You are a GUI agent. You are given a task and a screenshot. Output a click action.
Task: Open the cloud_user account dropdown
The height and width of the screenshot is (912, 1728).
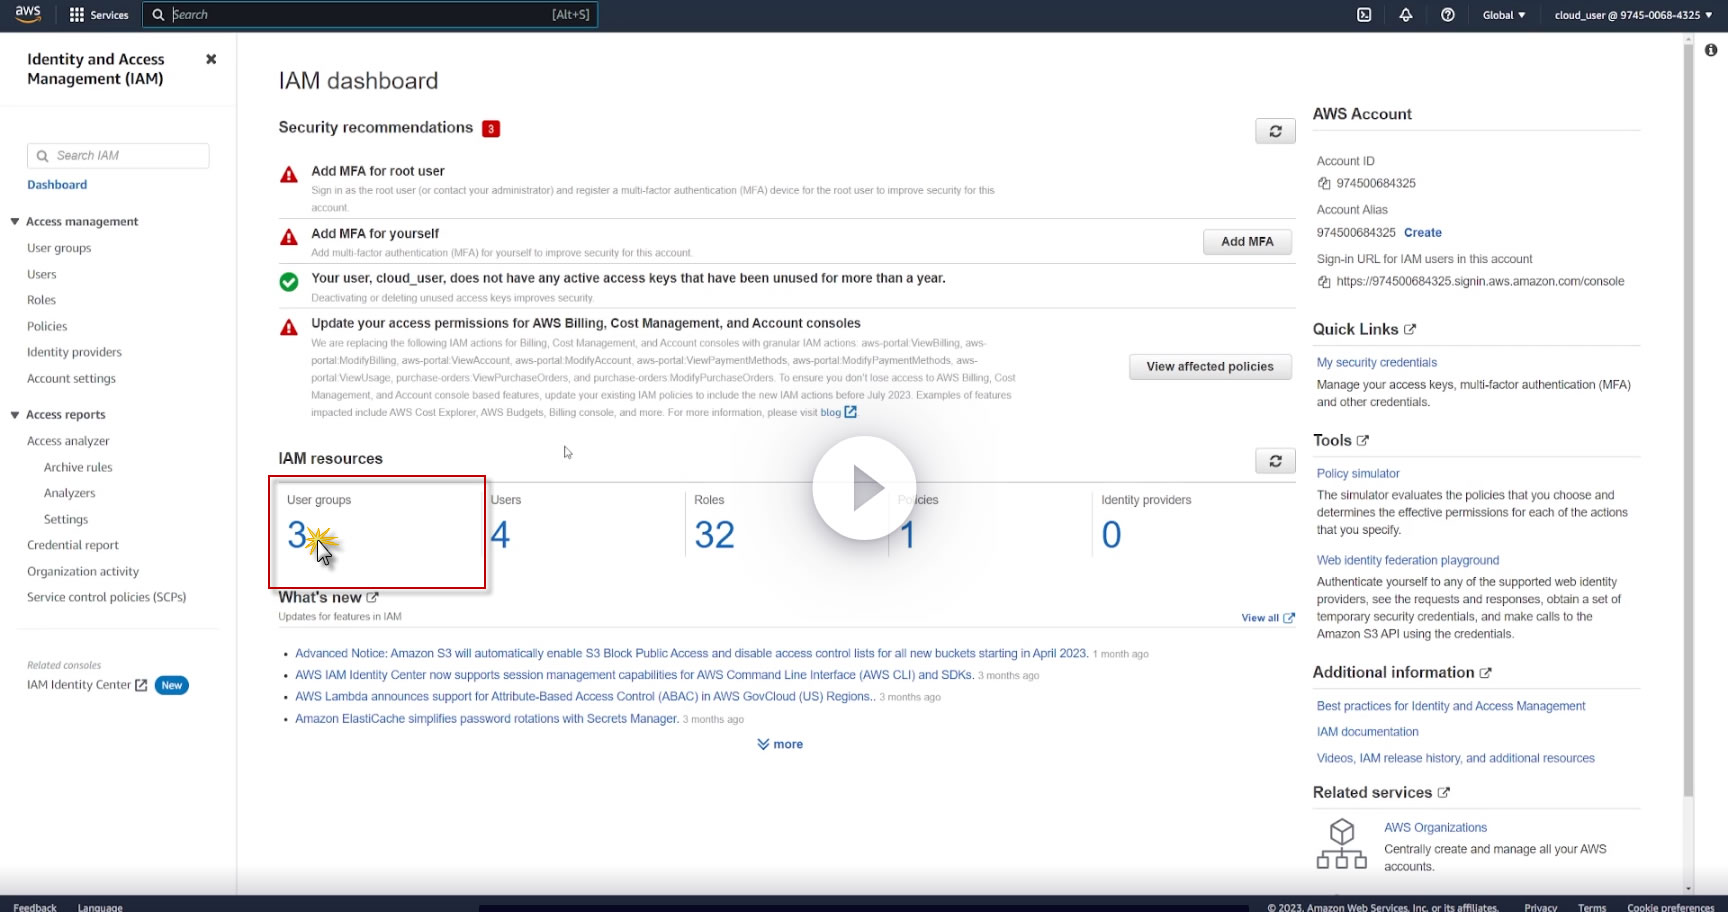(x=1634, y=15)
